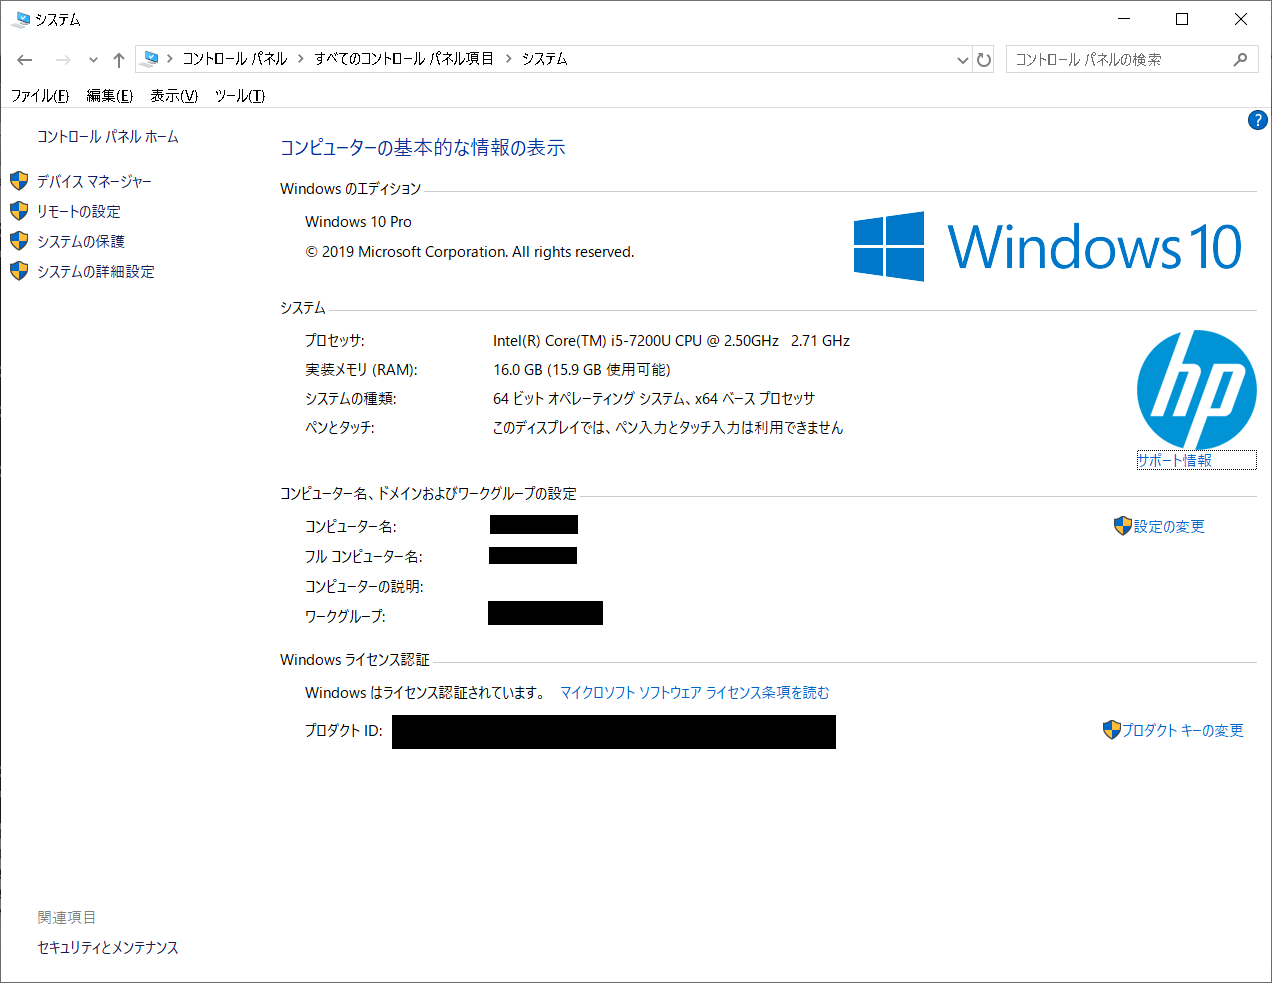Click the Forward navigation arrow

[63, 60]
